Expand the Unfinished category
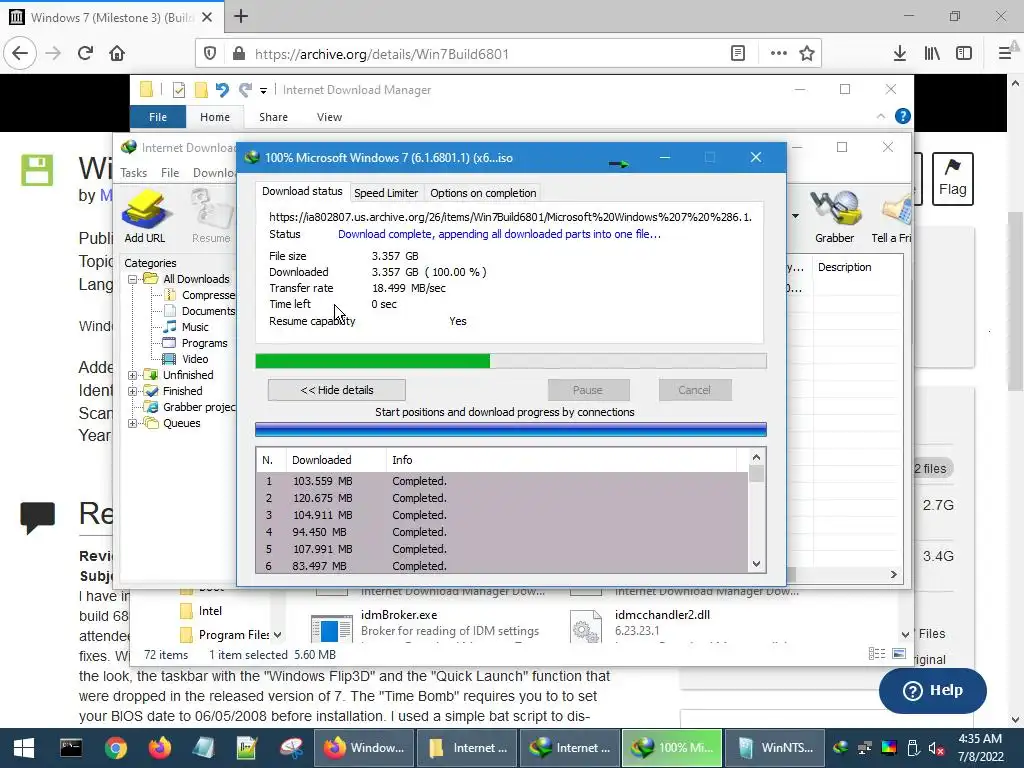Viewport: 1024px width, 768px height. pos(133,375)
